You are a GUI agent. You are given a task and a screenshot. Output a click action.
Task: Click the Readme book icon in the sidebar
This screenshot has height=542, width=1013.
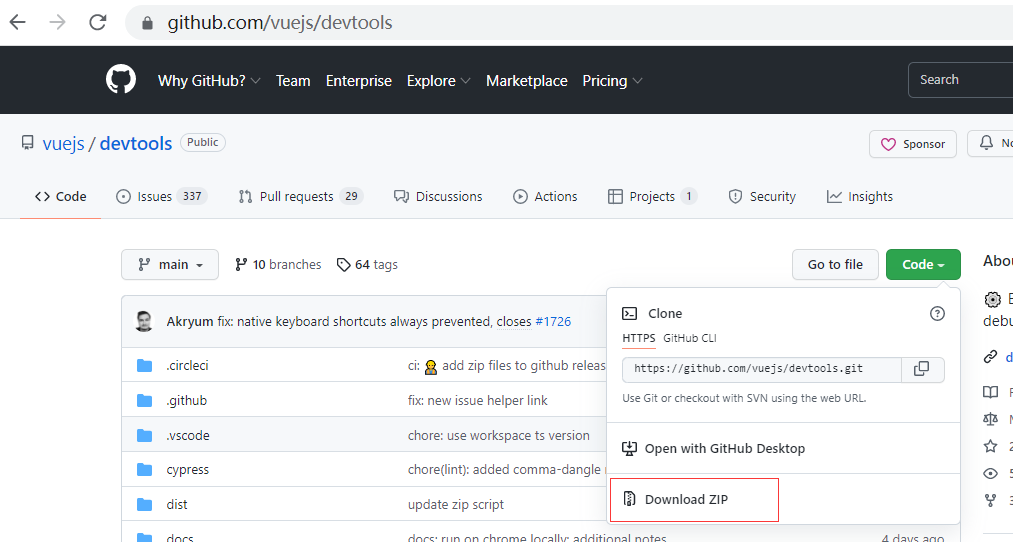(990, 391)
